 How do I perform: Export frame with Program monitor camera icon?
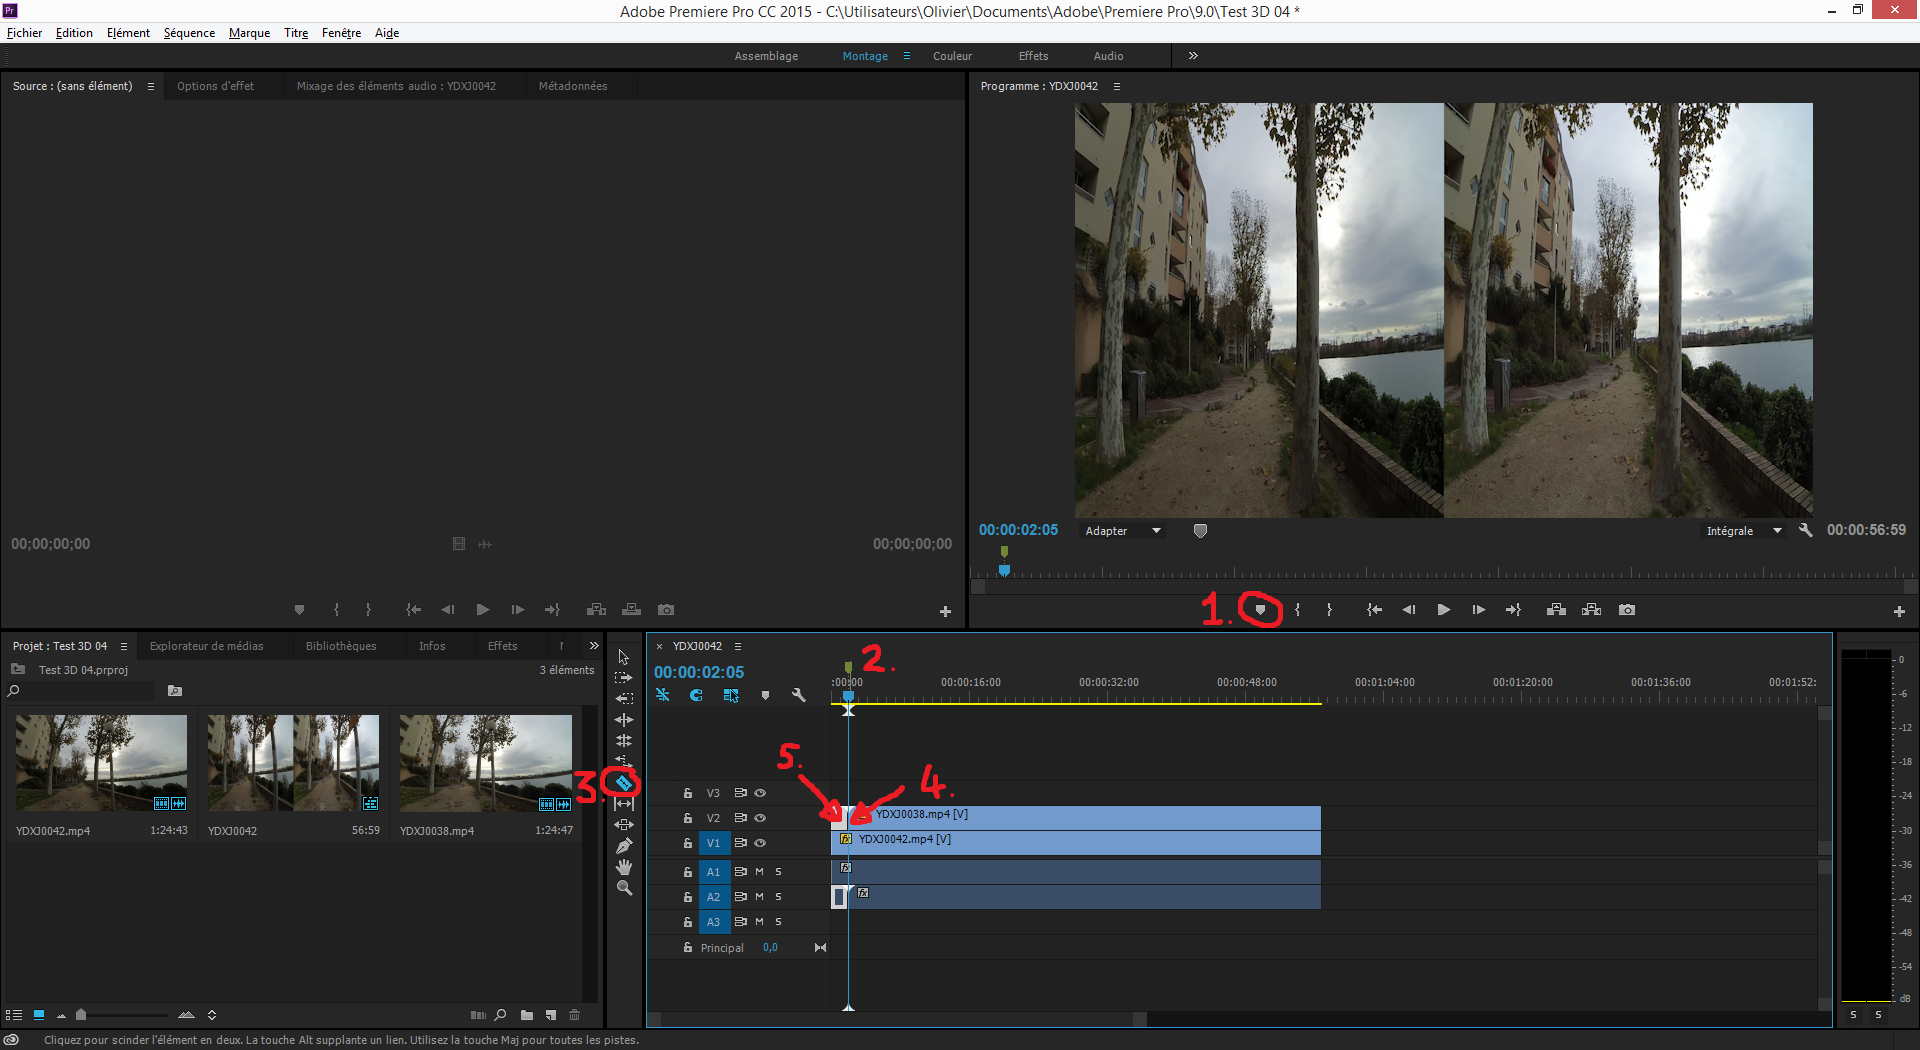[1627, 610]
